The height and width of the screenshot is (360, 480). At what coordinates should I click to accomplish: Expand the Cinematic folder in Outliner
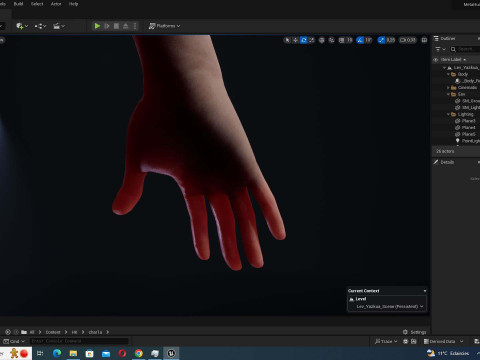448,88
